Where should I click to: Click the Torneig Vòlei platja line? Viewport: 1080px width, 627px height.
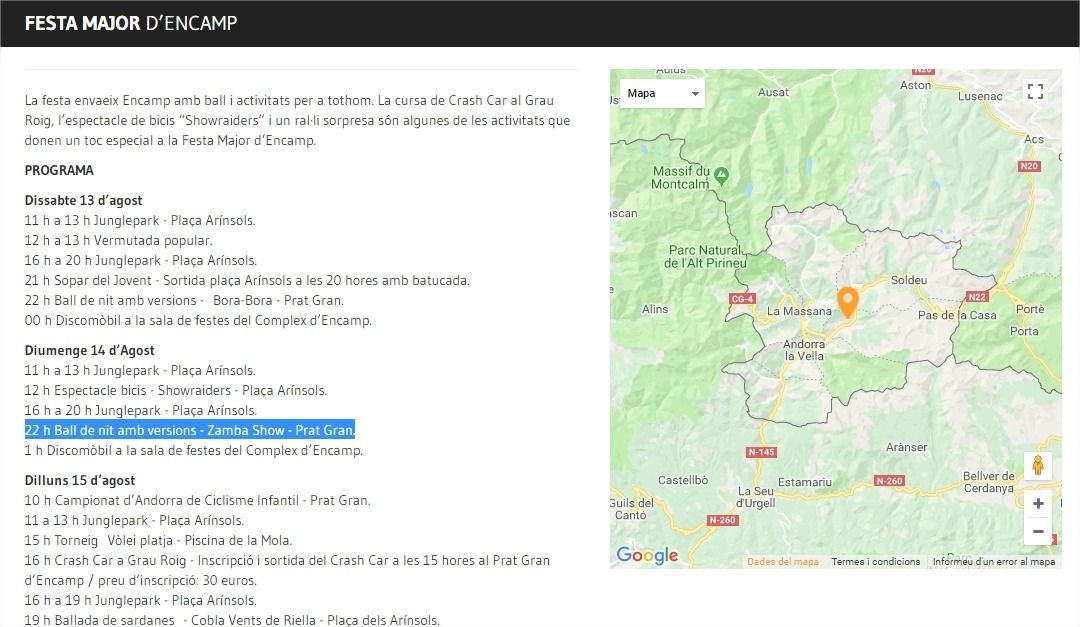point(158,540)
